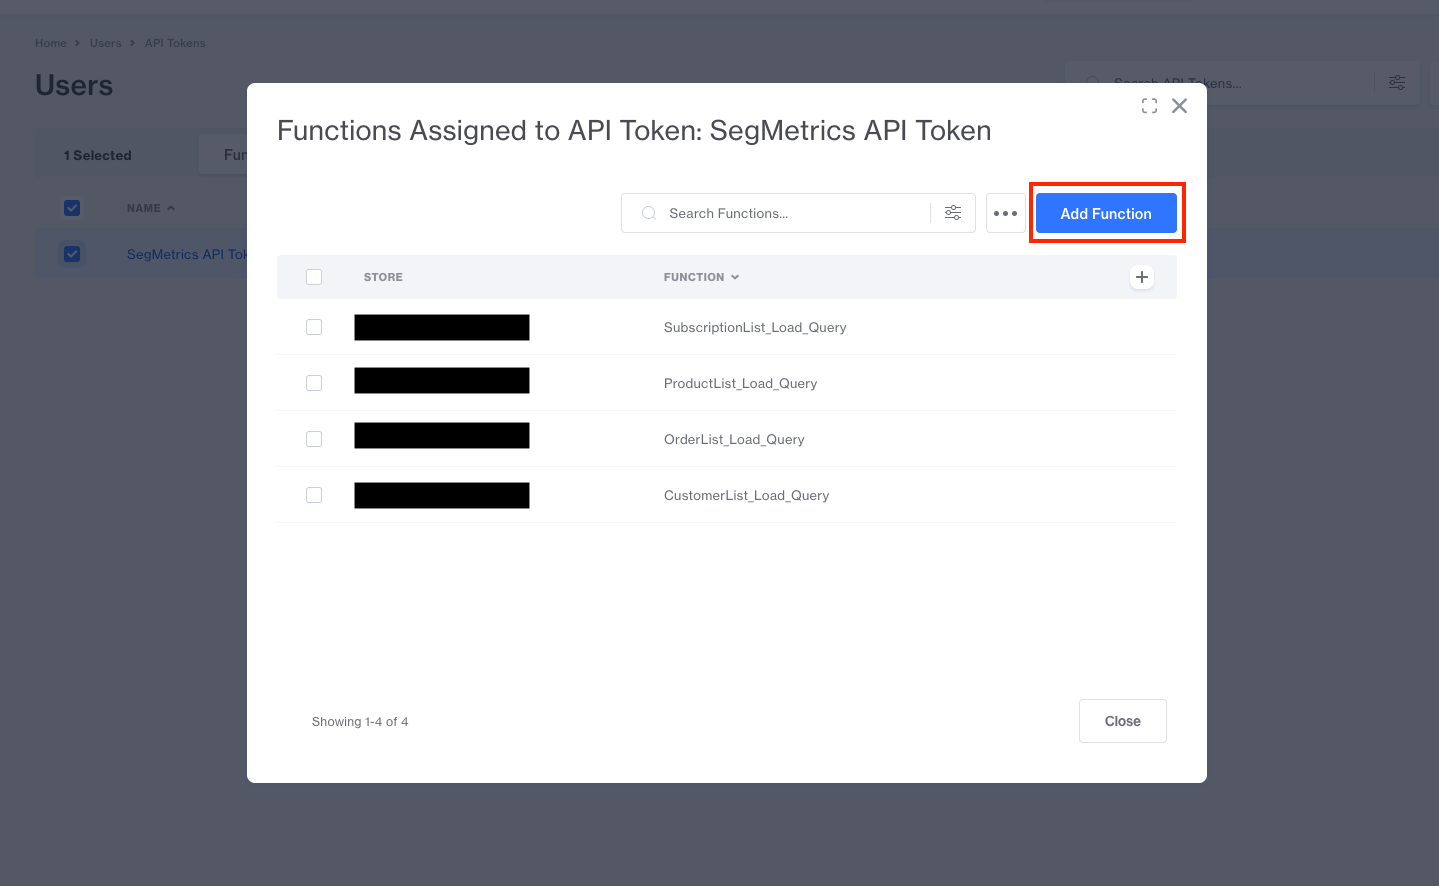1439x886 pixels.
Task: Click the Close button
Action: point(1122,721)
